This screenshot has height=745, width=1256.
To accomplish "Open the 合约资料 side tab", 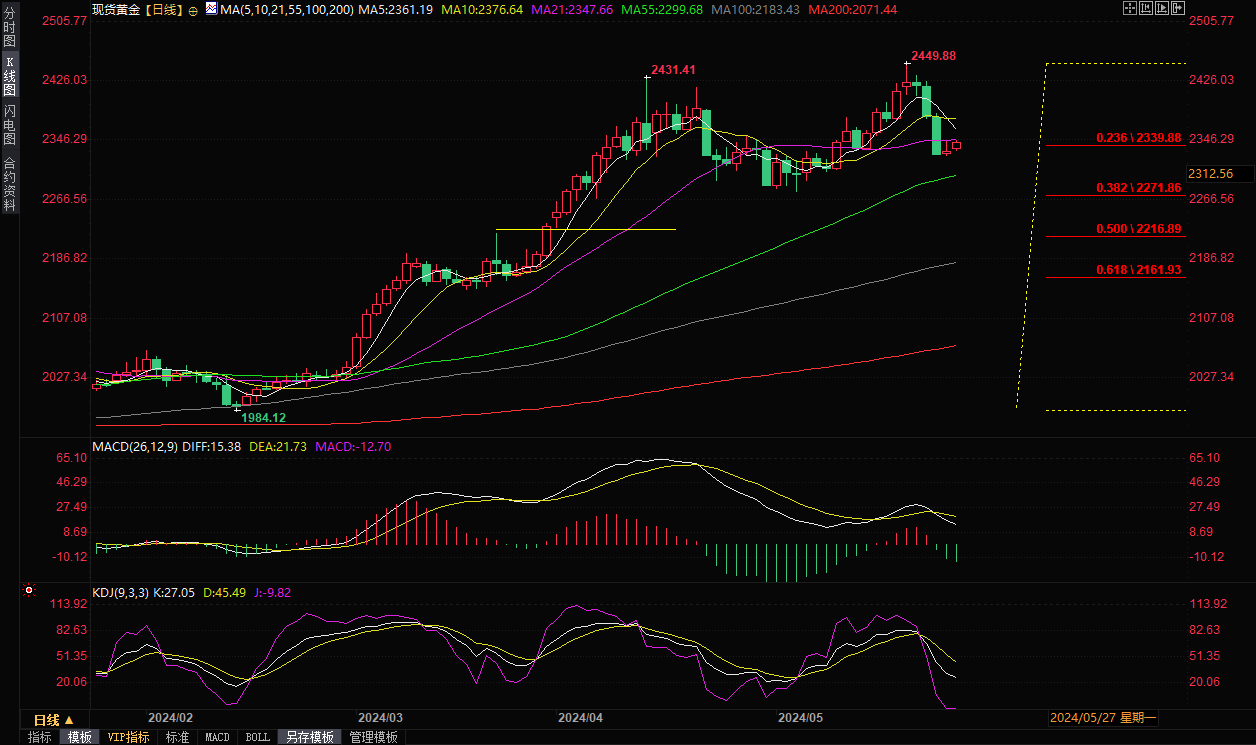I will tap(9, 184).
